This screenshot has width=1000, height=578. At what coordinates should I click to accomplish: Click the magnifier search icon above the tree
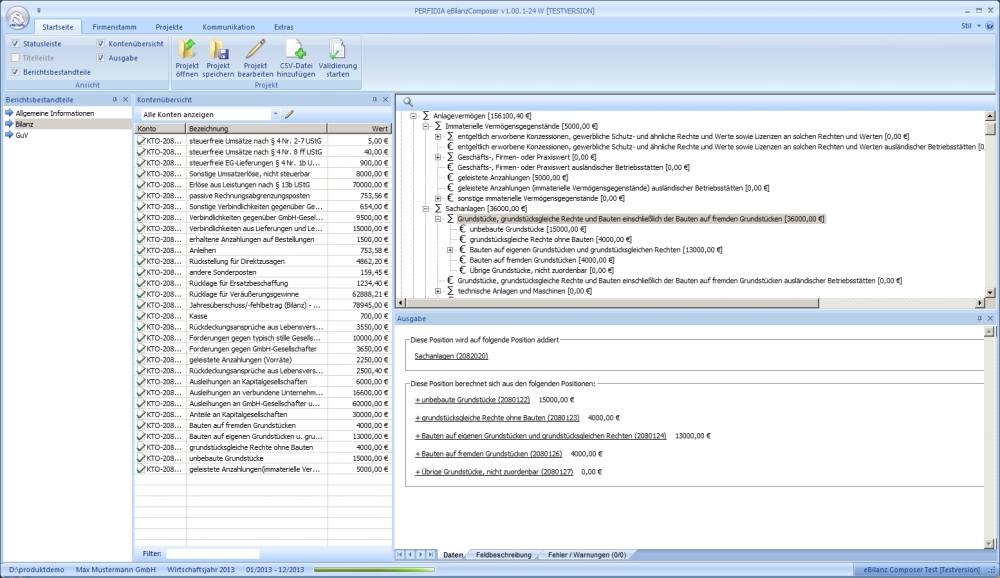408,102
